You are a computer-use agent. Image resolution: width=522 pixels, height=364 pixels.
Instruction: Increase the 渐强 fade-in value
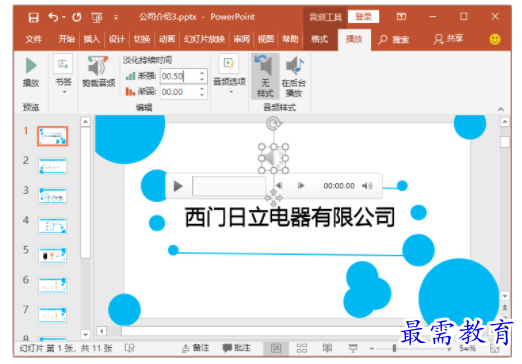point(202,73)
